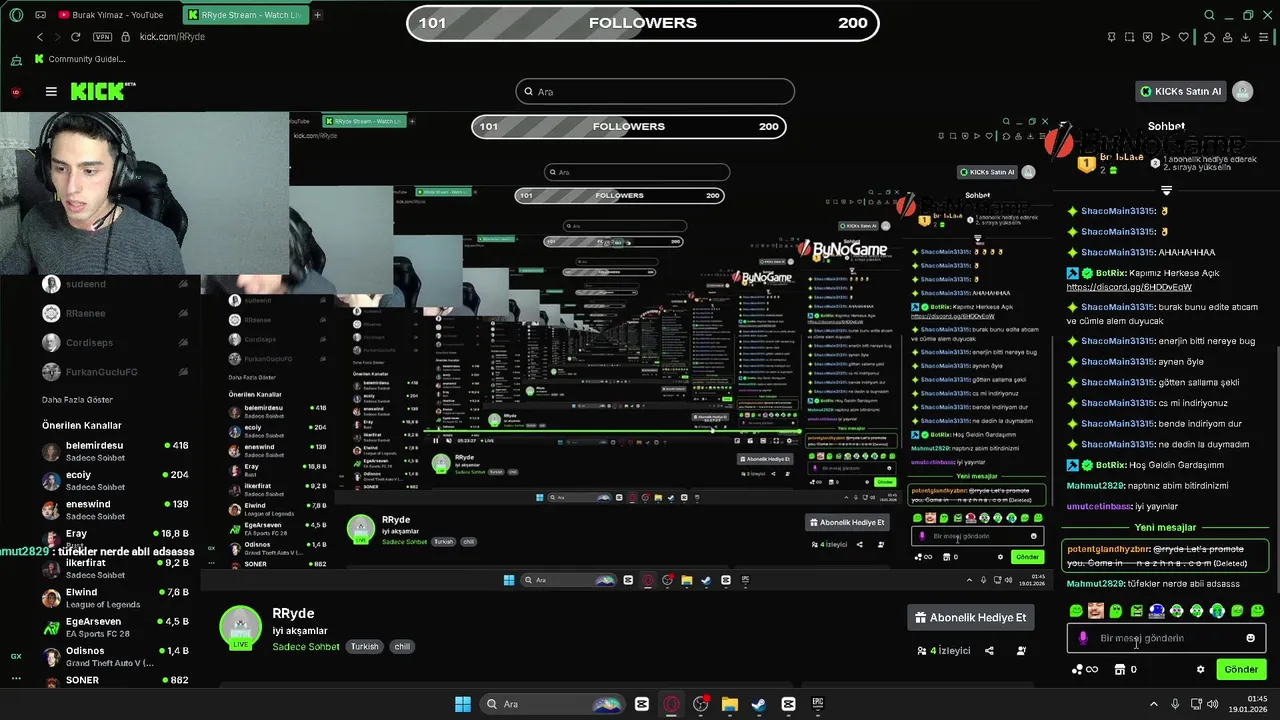Screen dimensions: 1280x720
Task: Click the purple microphone icon in chat box
Action: (1083, 638)
